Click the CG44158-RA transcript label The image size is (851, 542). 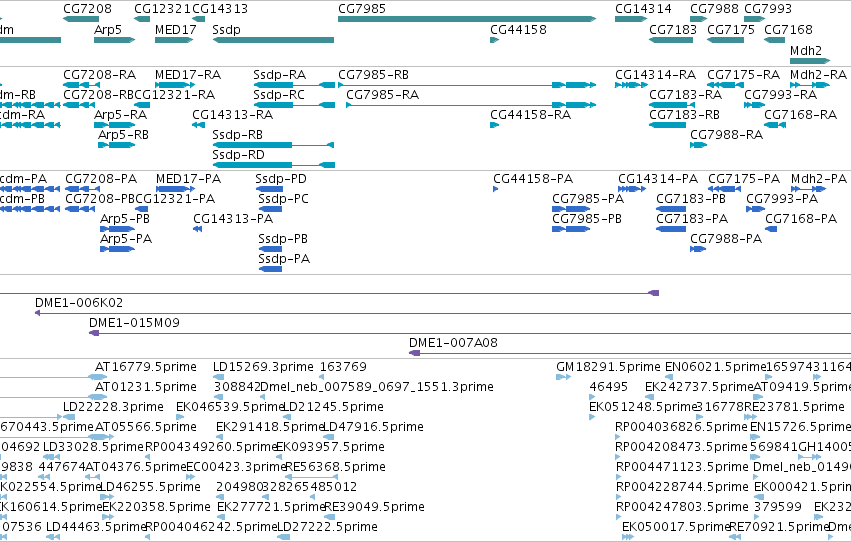(x=530, y=114)
